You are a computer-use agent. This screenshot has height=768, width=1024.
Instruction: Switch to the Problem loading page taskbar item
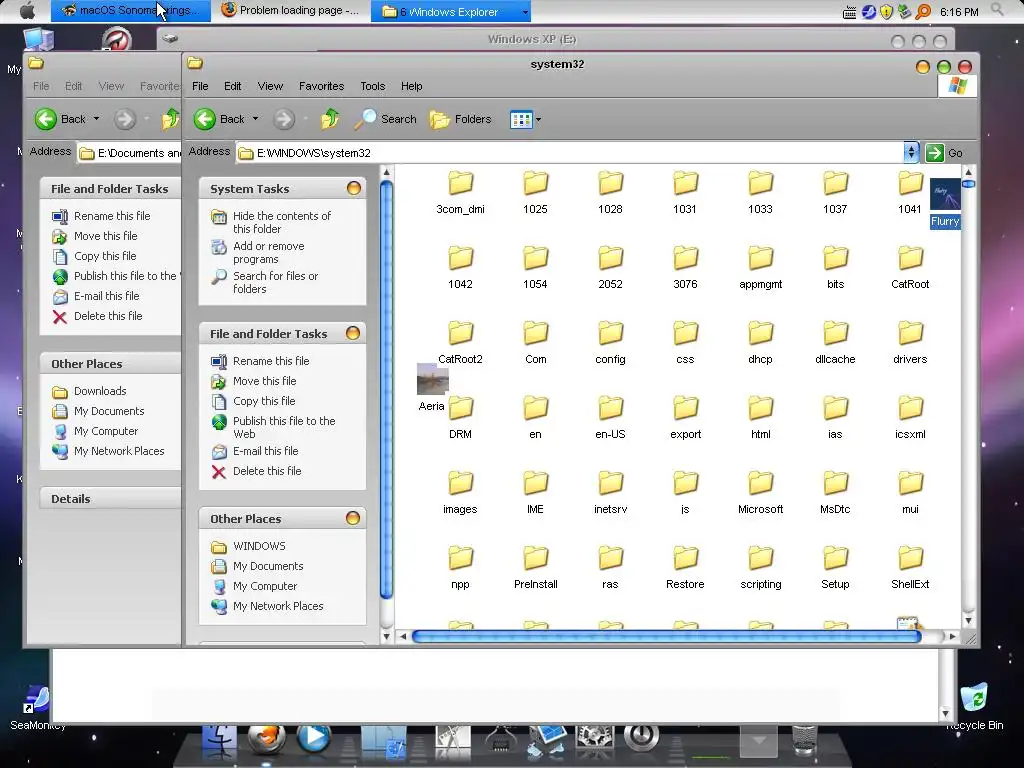pos(290,10)
